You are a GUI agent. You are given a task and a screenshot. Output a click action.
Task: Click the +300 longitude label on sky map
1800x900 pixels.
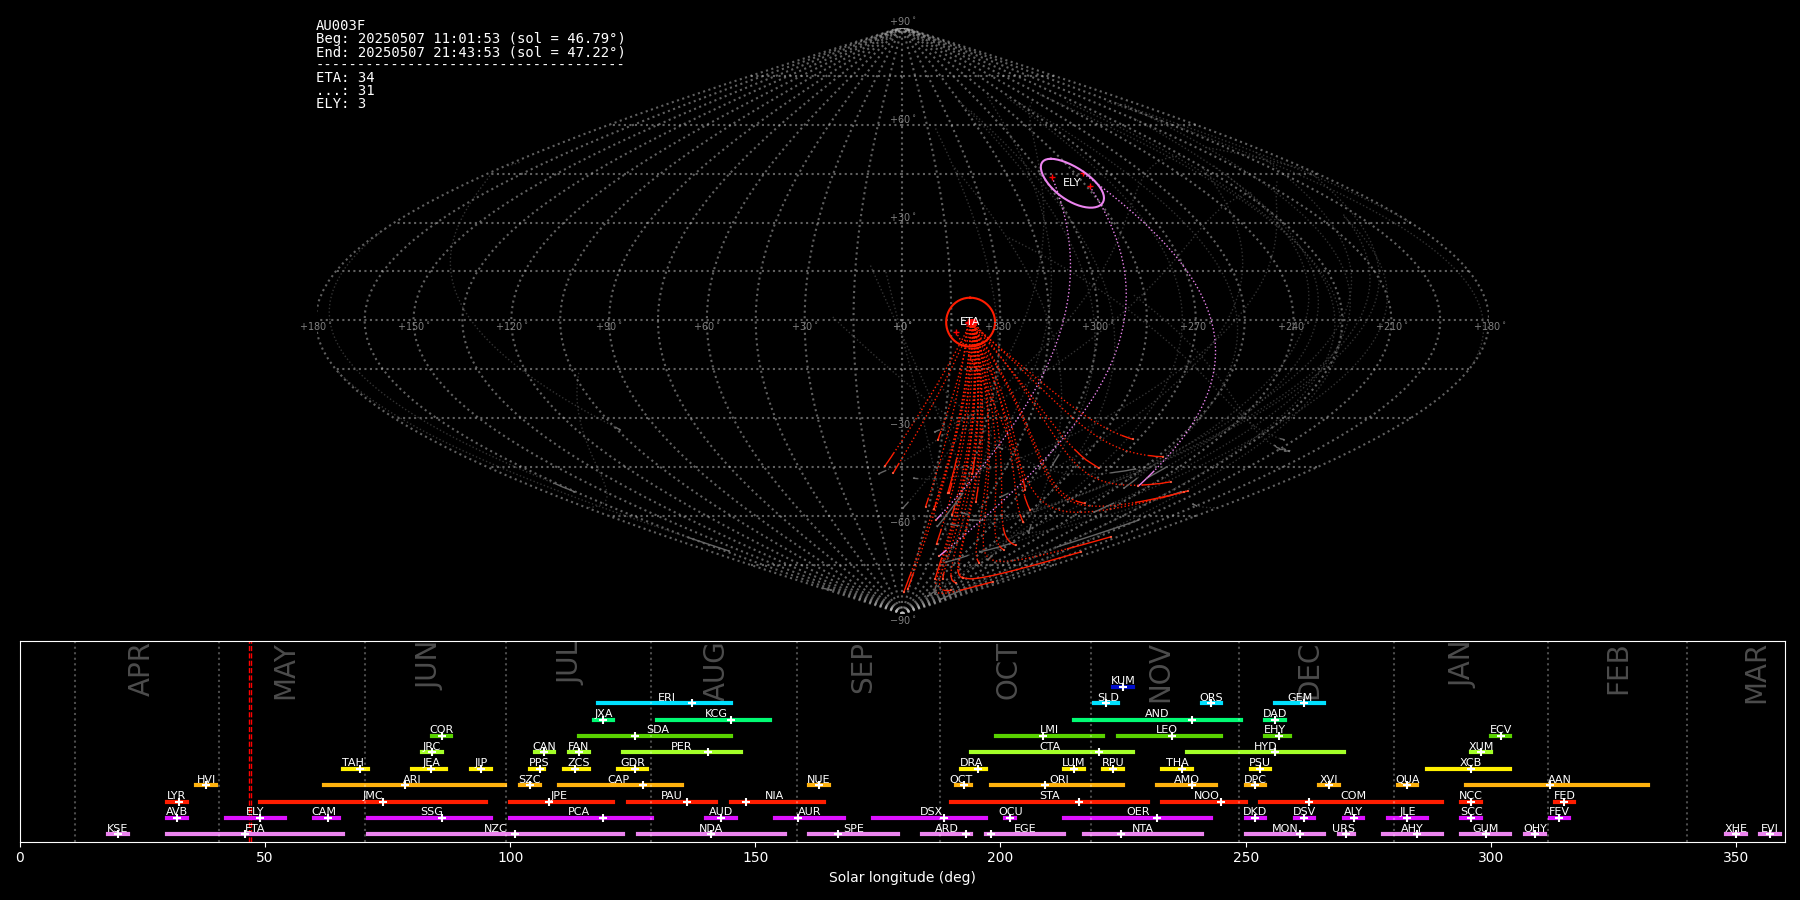pos(1096,327)
